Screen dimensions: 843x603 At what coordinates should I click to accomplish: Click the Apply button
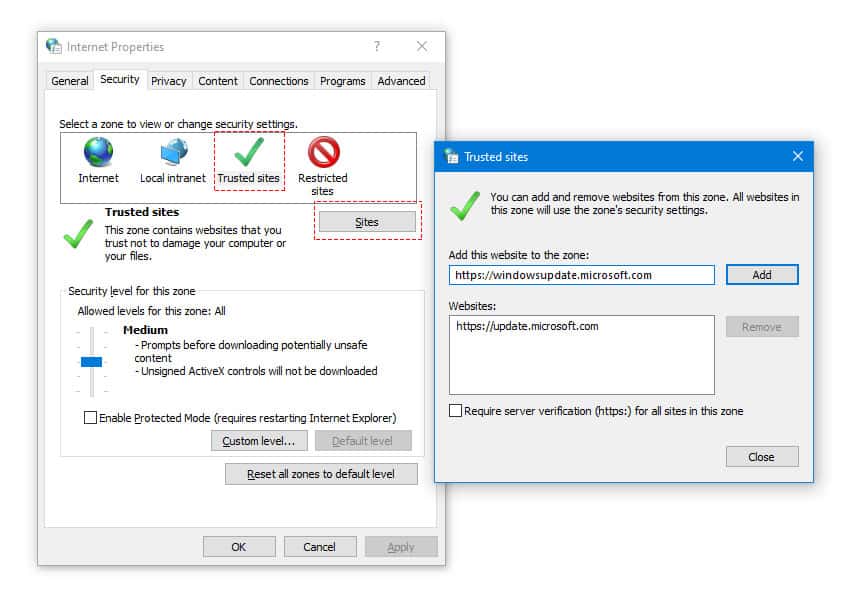(x=401, y=547)
